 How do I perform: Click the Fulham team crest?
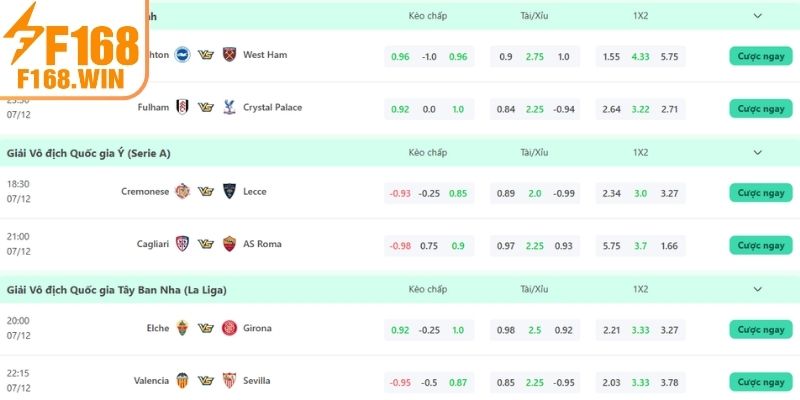pos(182,107)
